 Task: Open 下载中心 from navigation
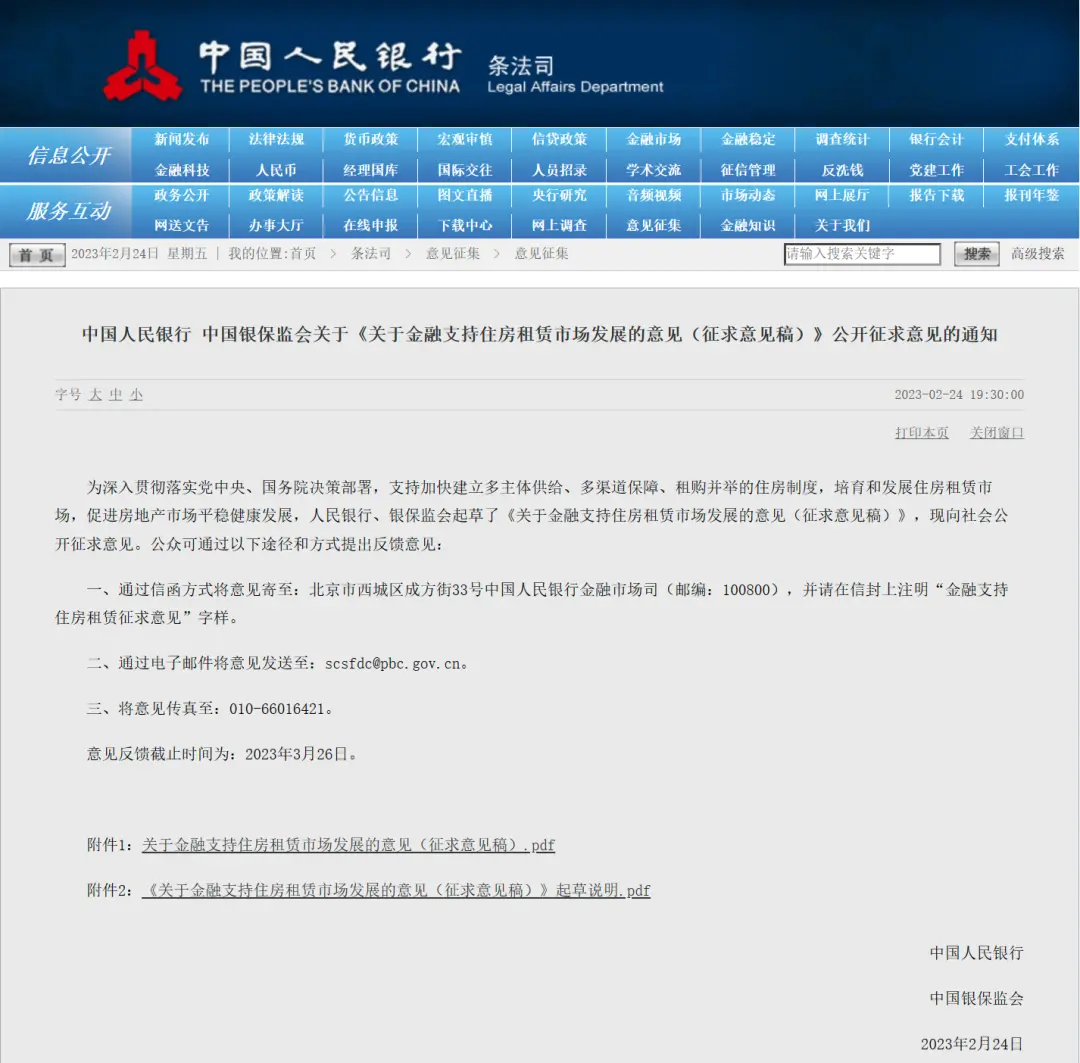tap(465, 225)
